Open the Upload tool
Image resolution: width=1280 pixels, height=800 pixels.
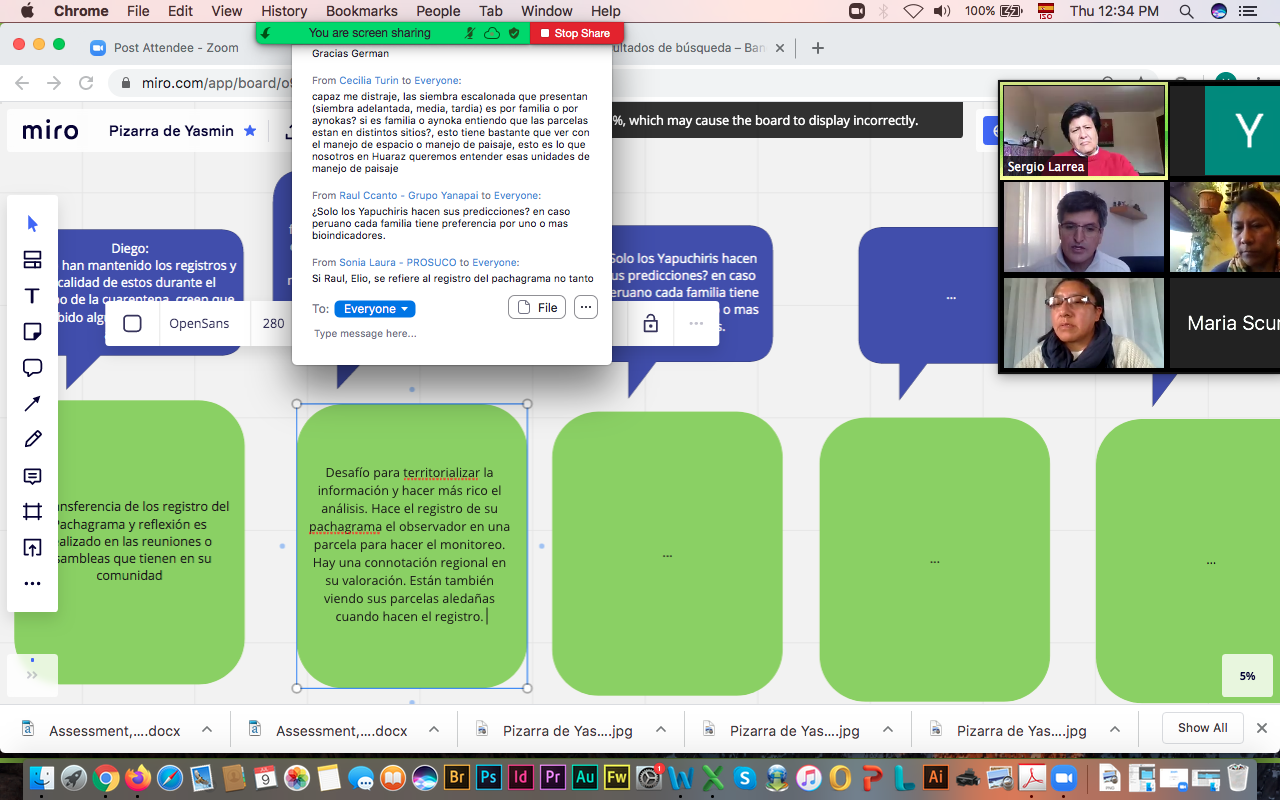[32, 548]
